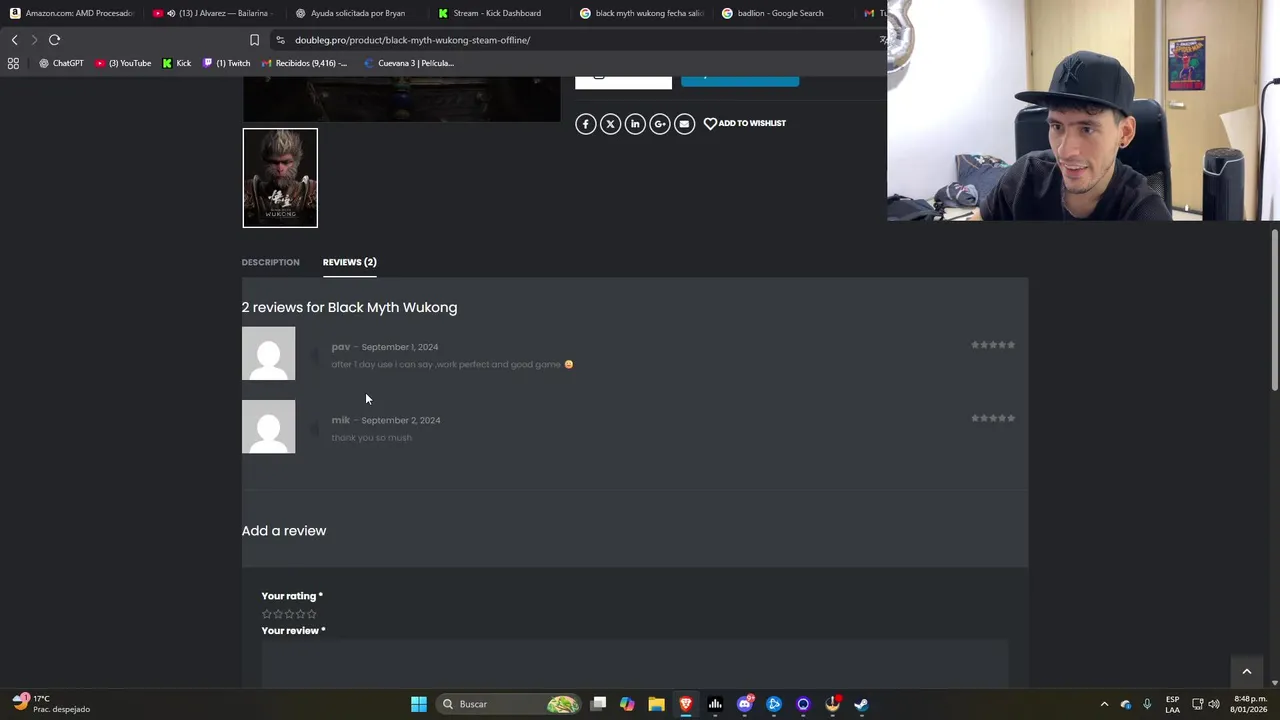Select fifth star in Your rating
Screen dimensions: 1280x720
click(311, 614)
